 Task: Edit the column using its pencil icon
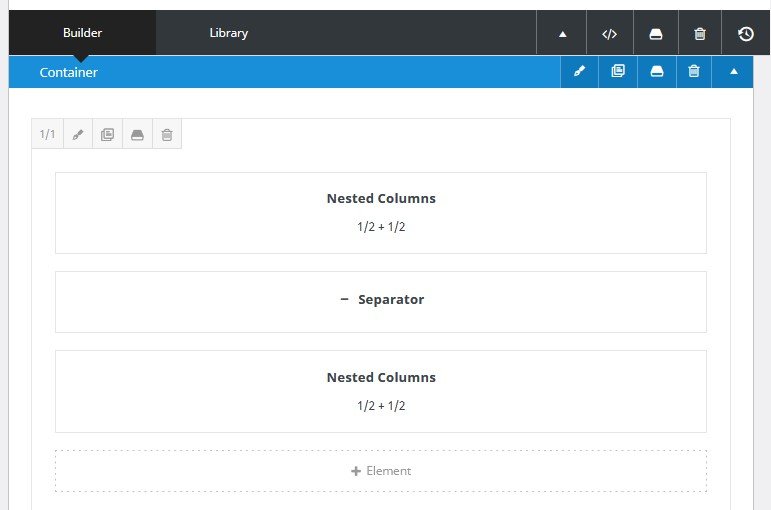(78, 134)
